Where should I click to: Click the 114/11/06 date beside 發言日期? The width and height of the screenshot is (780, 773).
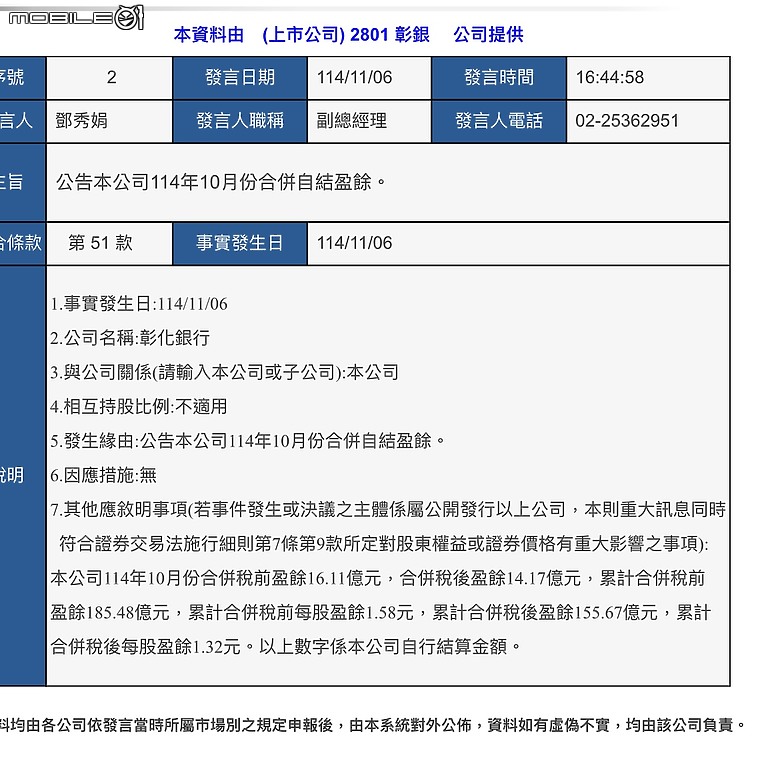(x=355, y=77)
